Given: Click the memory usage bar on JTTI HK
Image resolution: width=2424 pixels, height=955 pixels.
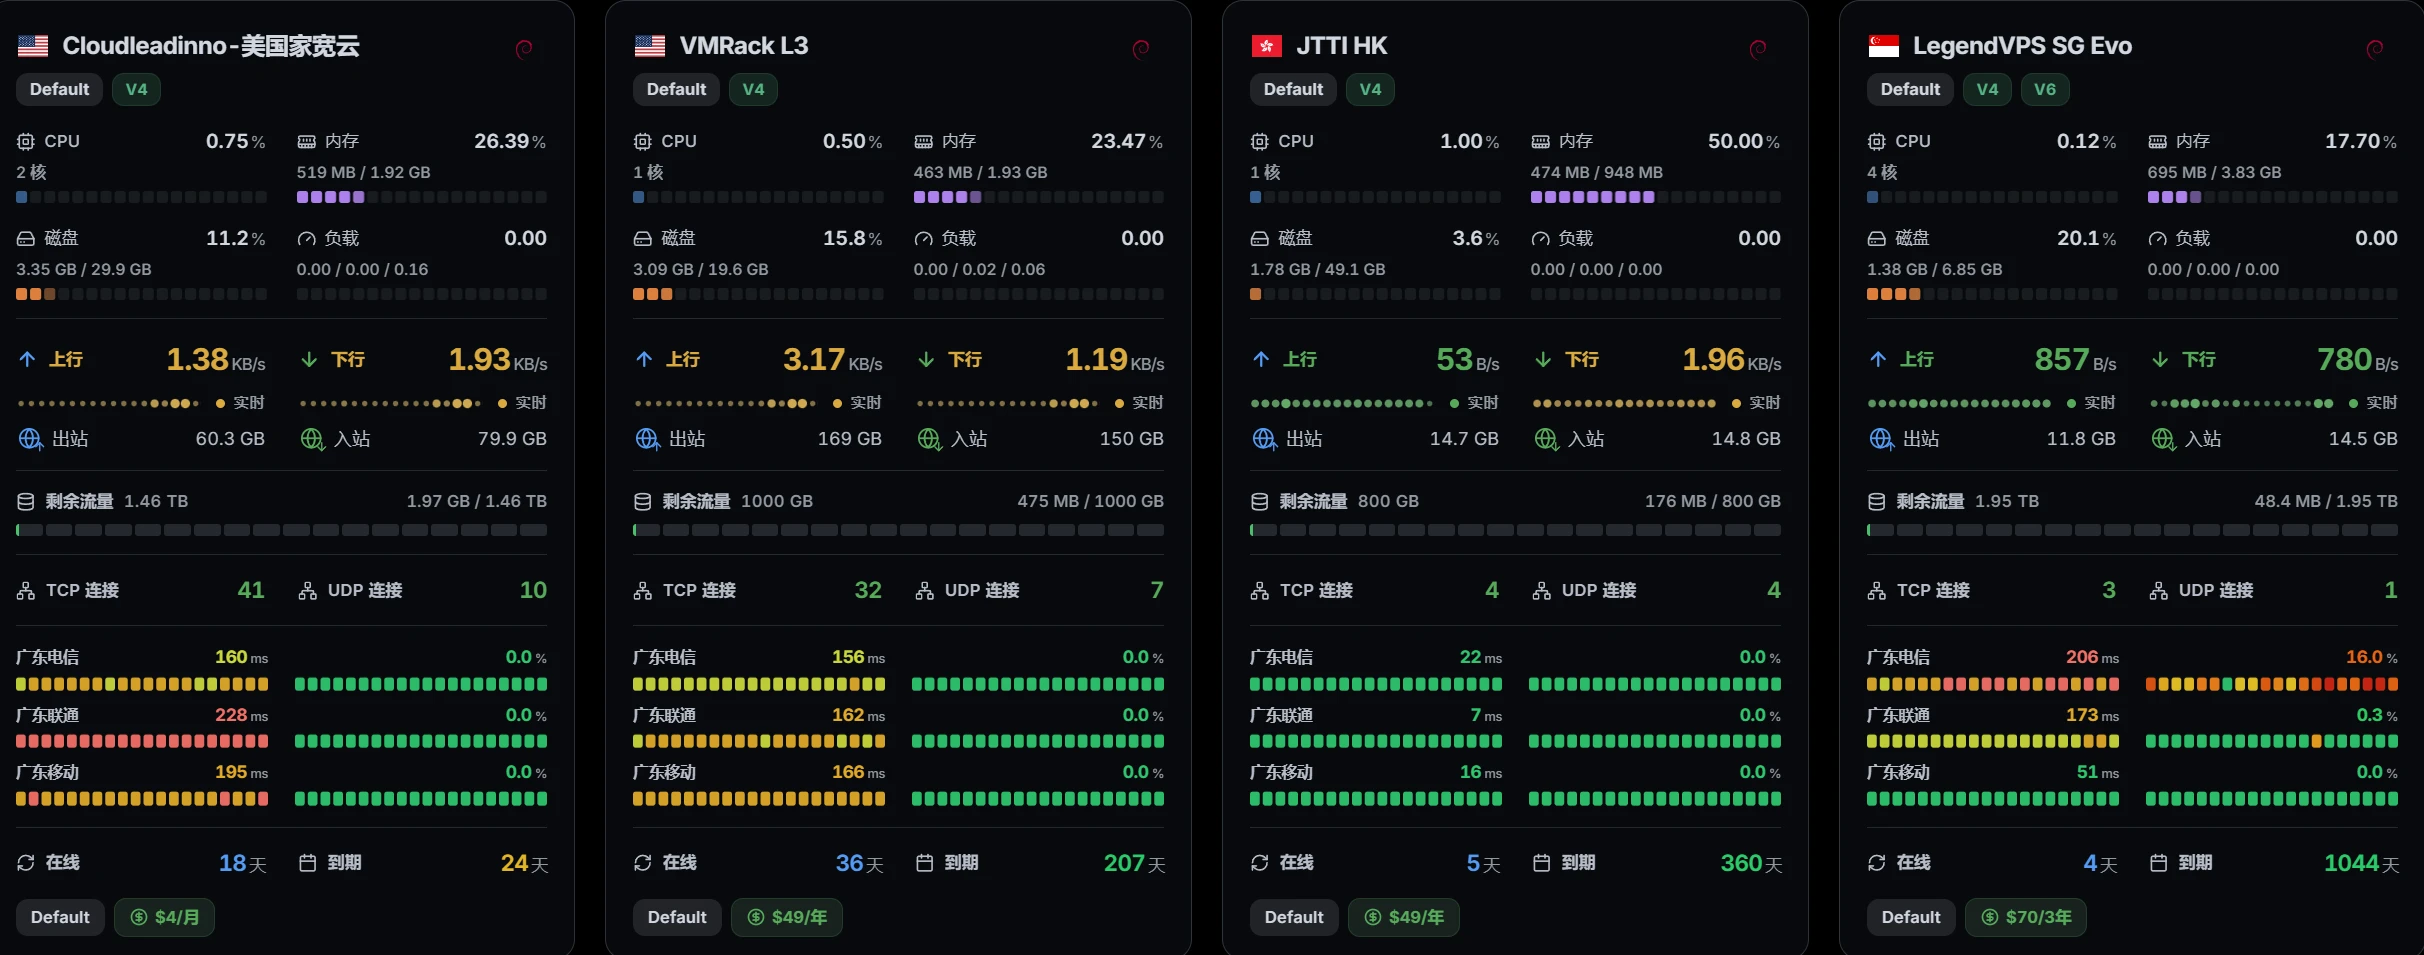Looking at the screenshot, I should pyautogui.click(x=1655, y=197).
